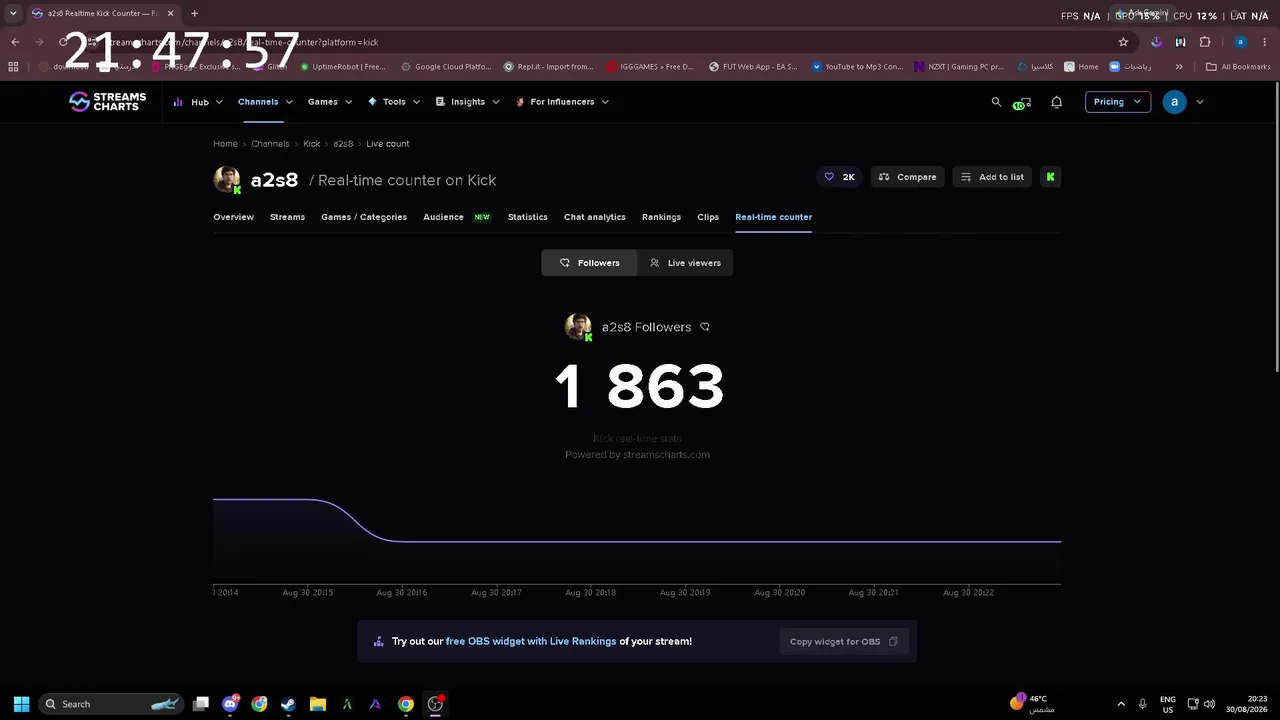1280x720 pixels.
Task: Click the microphone icon in system tray
Action: (x=1142, y=704)
